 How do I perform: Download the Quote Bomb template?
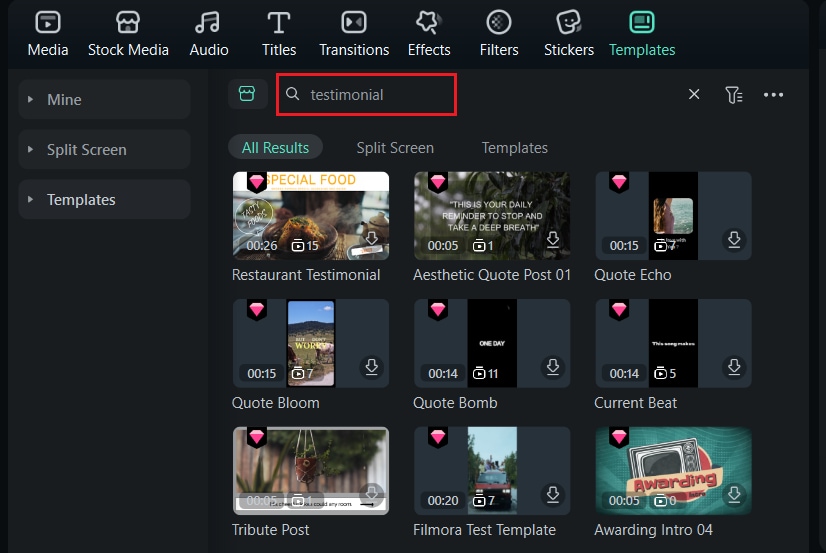pos(553,367)
